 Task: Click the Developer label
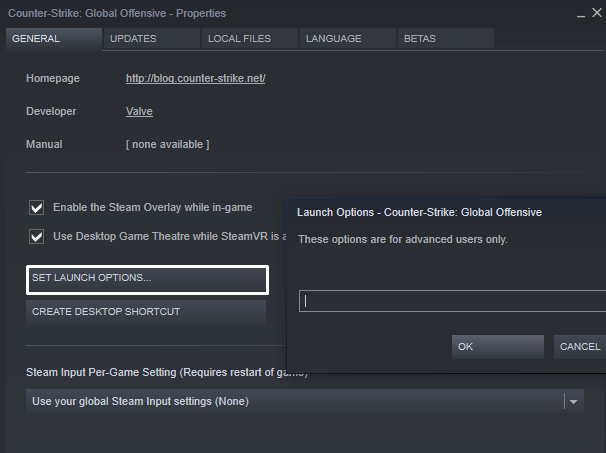pyautogui.click(x=51, y=111)
